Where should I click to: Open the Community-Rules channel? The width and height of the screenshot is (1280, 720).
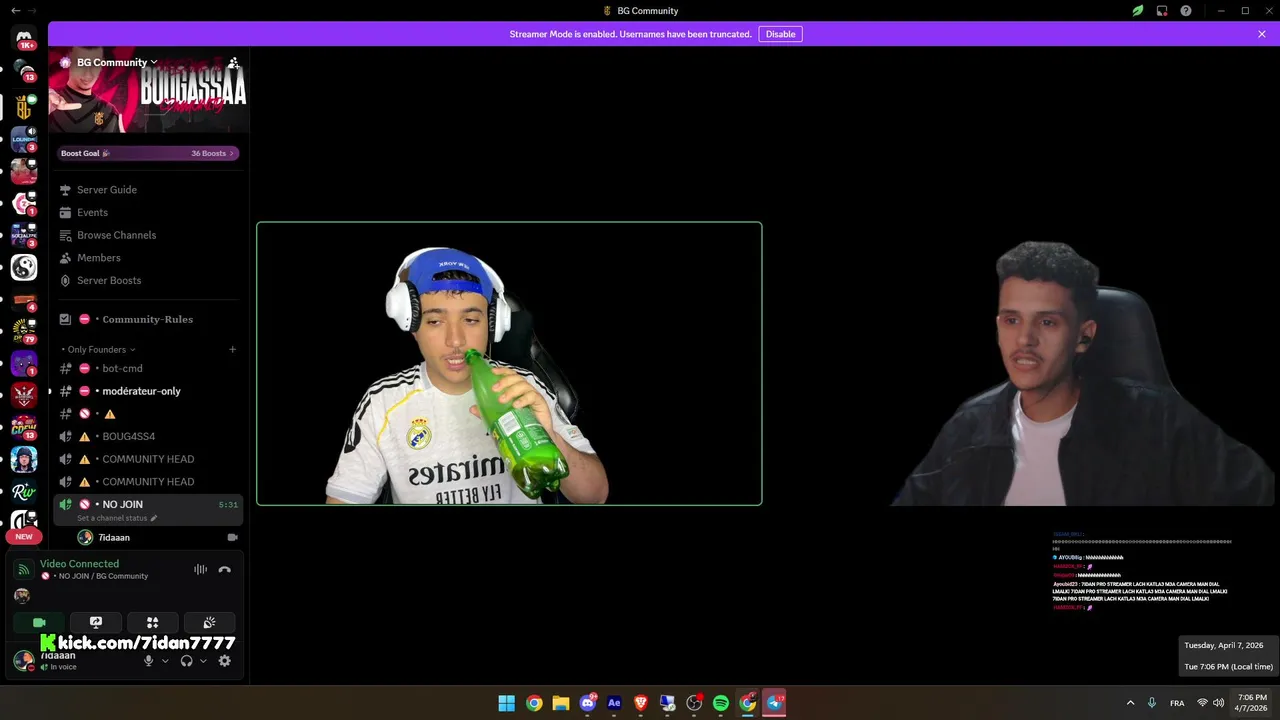point(148,319)
